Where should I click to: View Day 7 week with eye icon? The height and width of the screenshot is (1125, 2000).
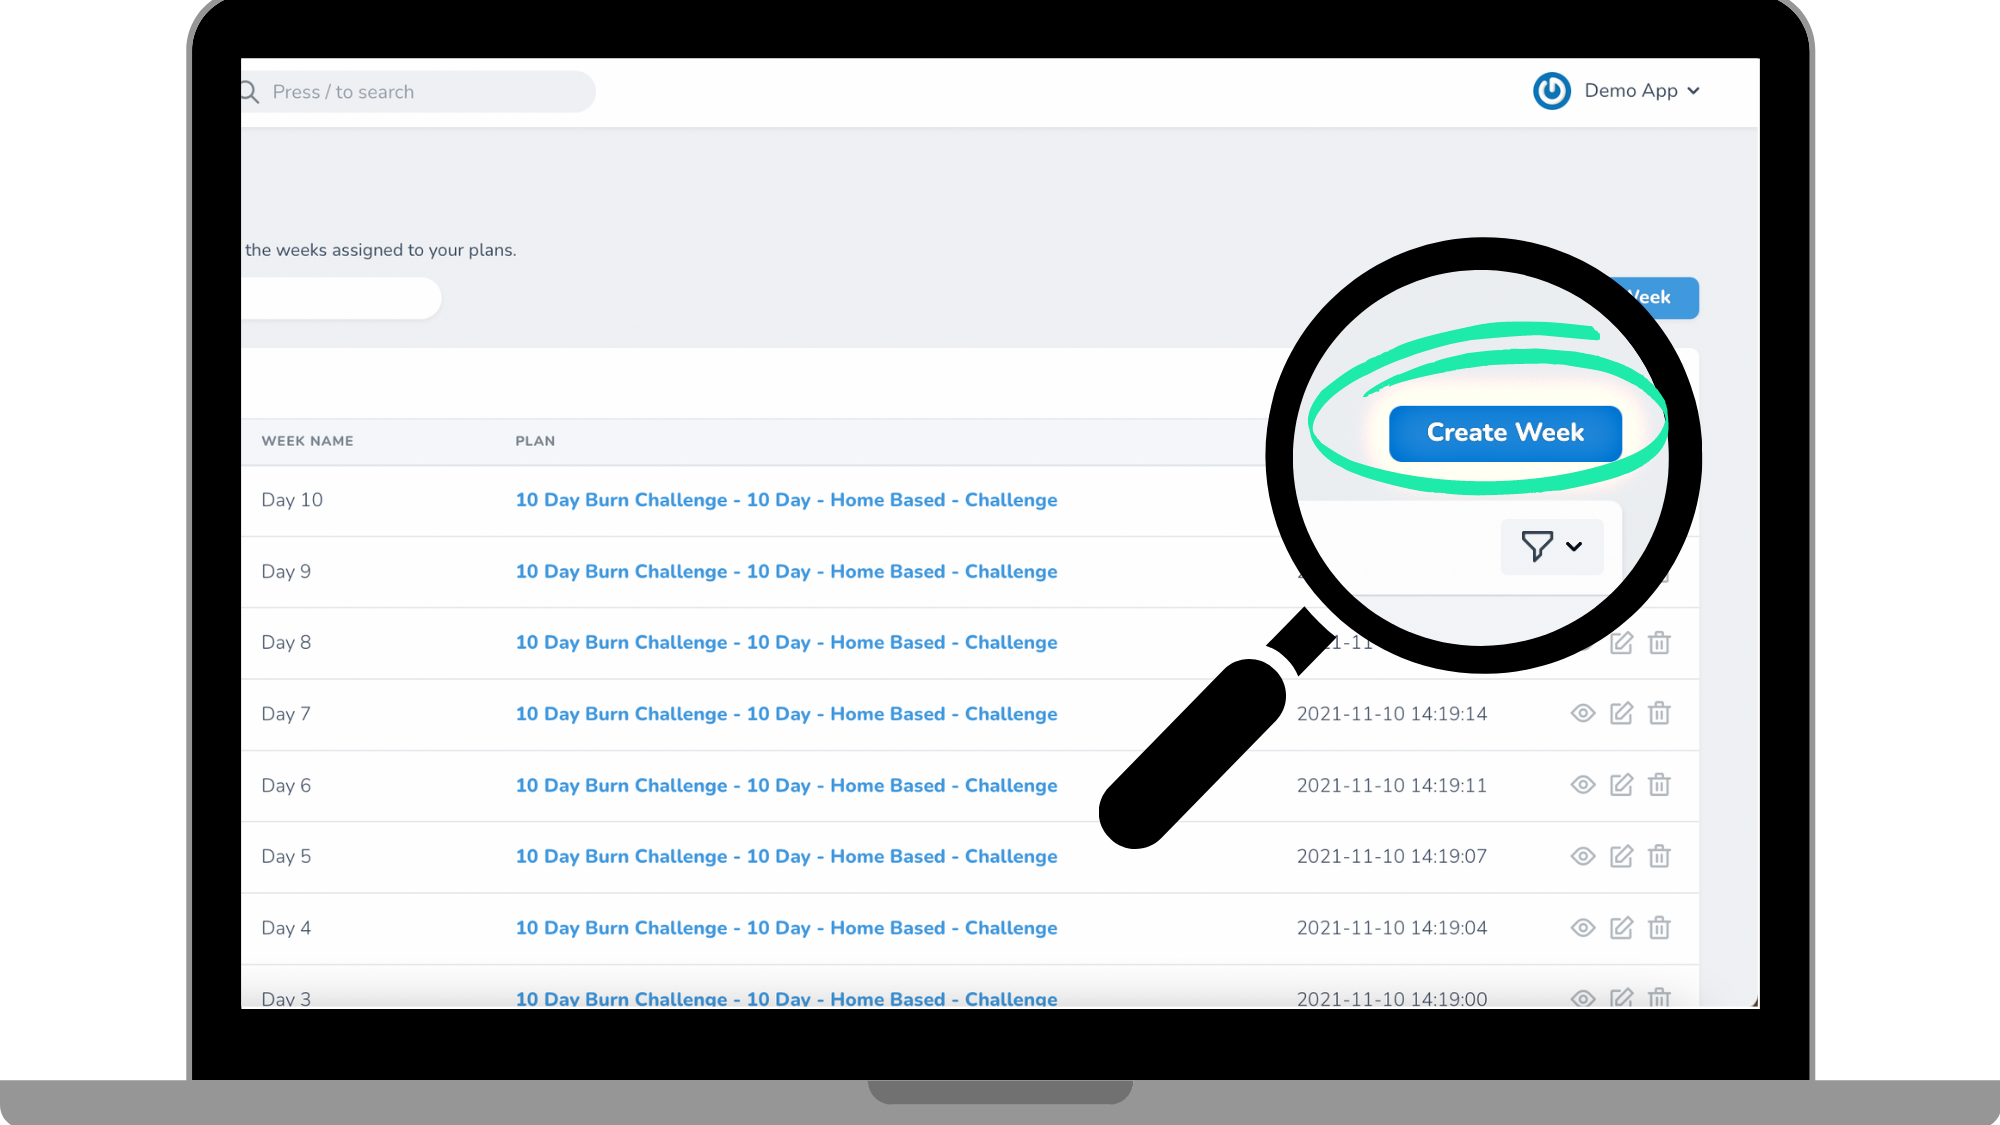point(1582,714)
